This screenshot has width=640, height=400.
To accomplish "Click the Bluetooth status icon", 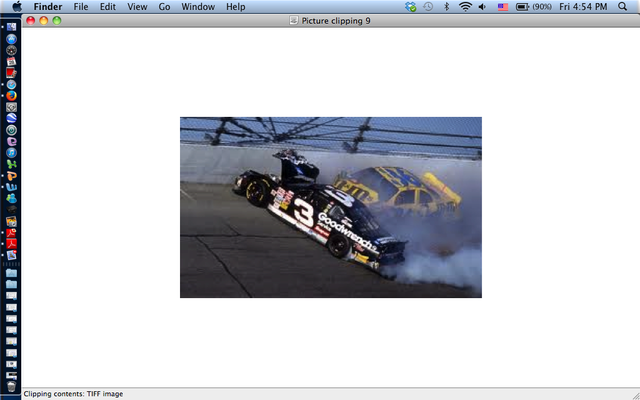I will coord(446,7).
